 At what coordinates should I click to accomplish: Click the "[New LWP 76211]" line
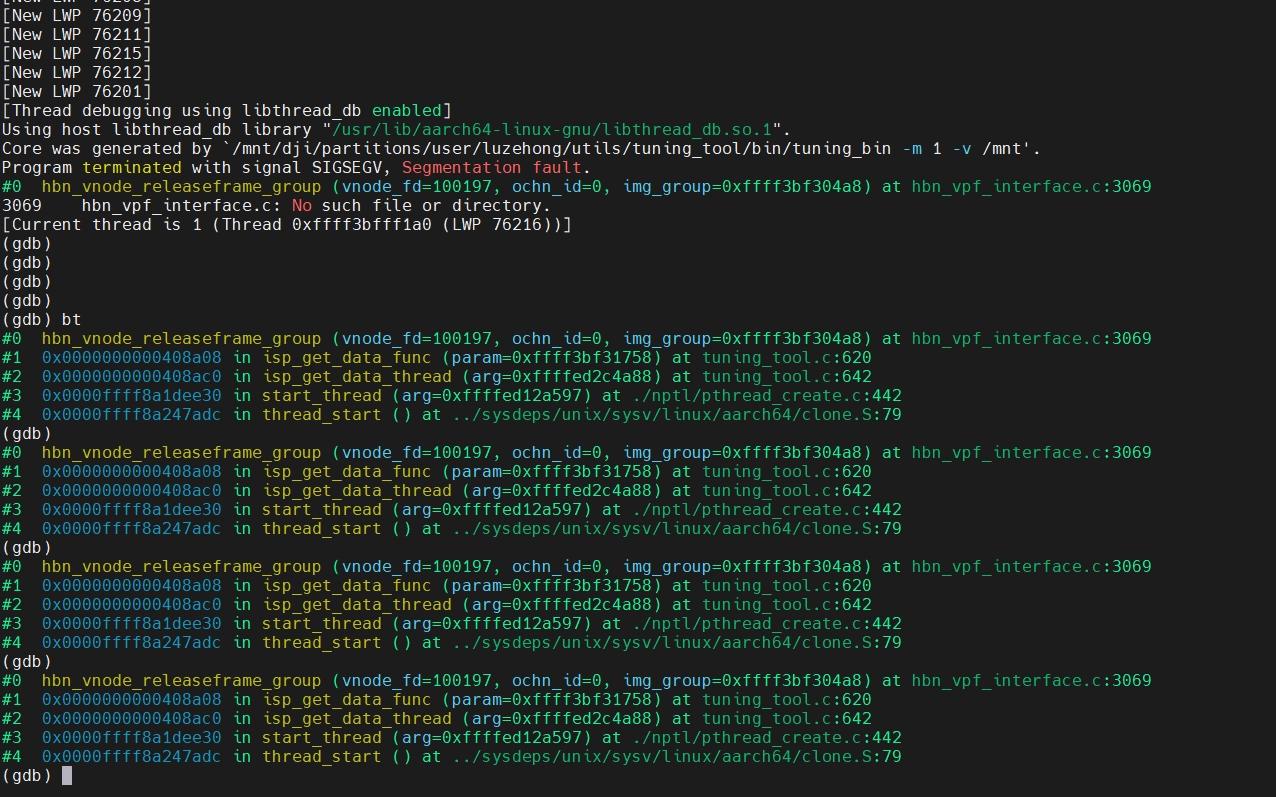[x=77, y=35]
